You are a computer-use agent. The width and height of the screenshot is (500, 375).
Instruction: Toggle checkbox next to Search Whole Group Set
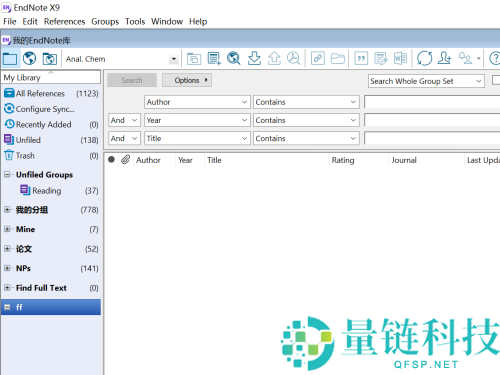click(496, 80)
